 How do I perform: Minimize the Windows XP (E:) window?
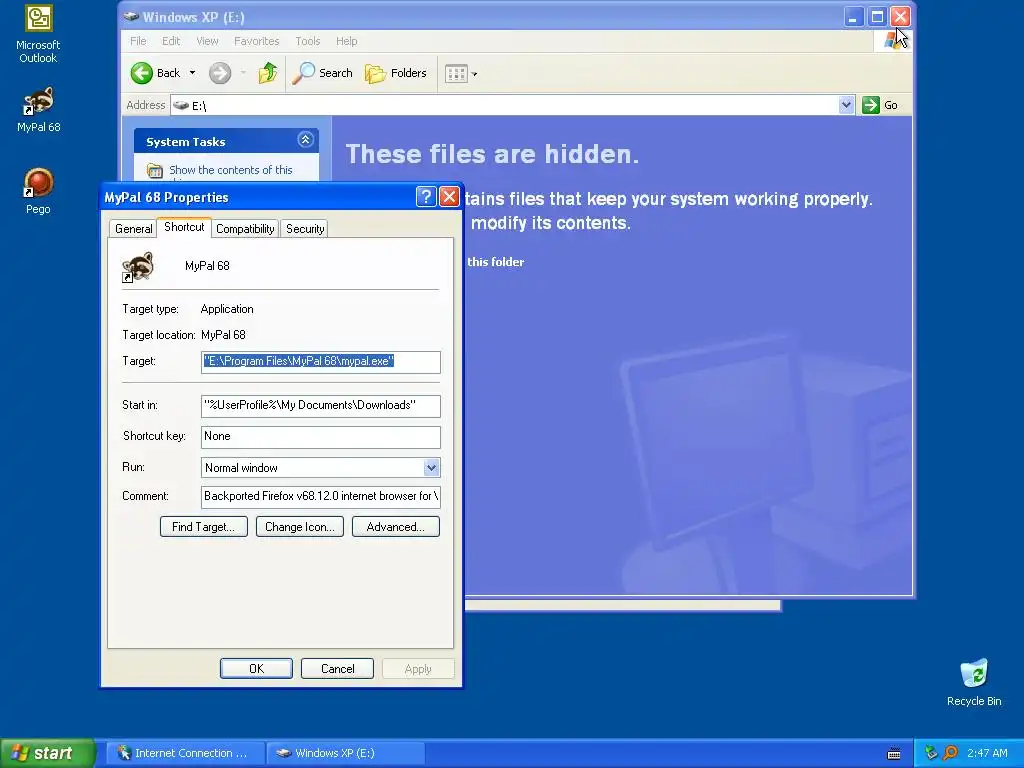[x=853, y=17]
